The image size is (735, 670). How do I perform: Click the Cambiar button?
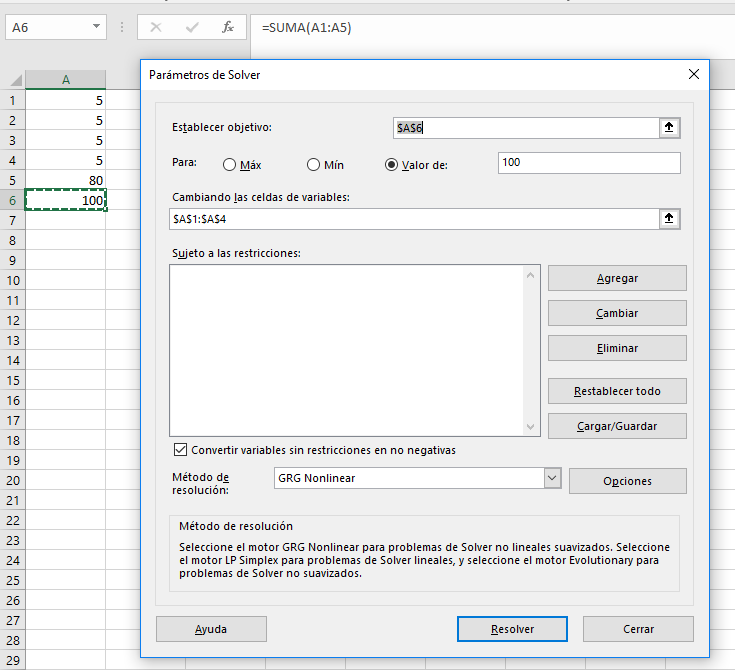[x=617, y=313]
